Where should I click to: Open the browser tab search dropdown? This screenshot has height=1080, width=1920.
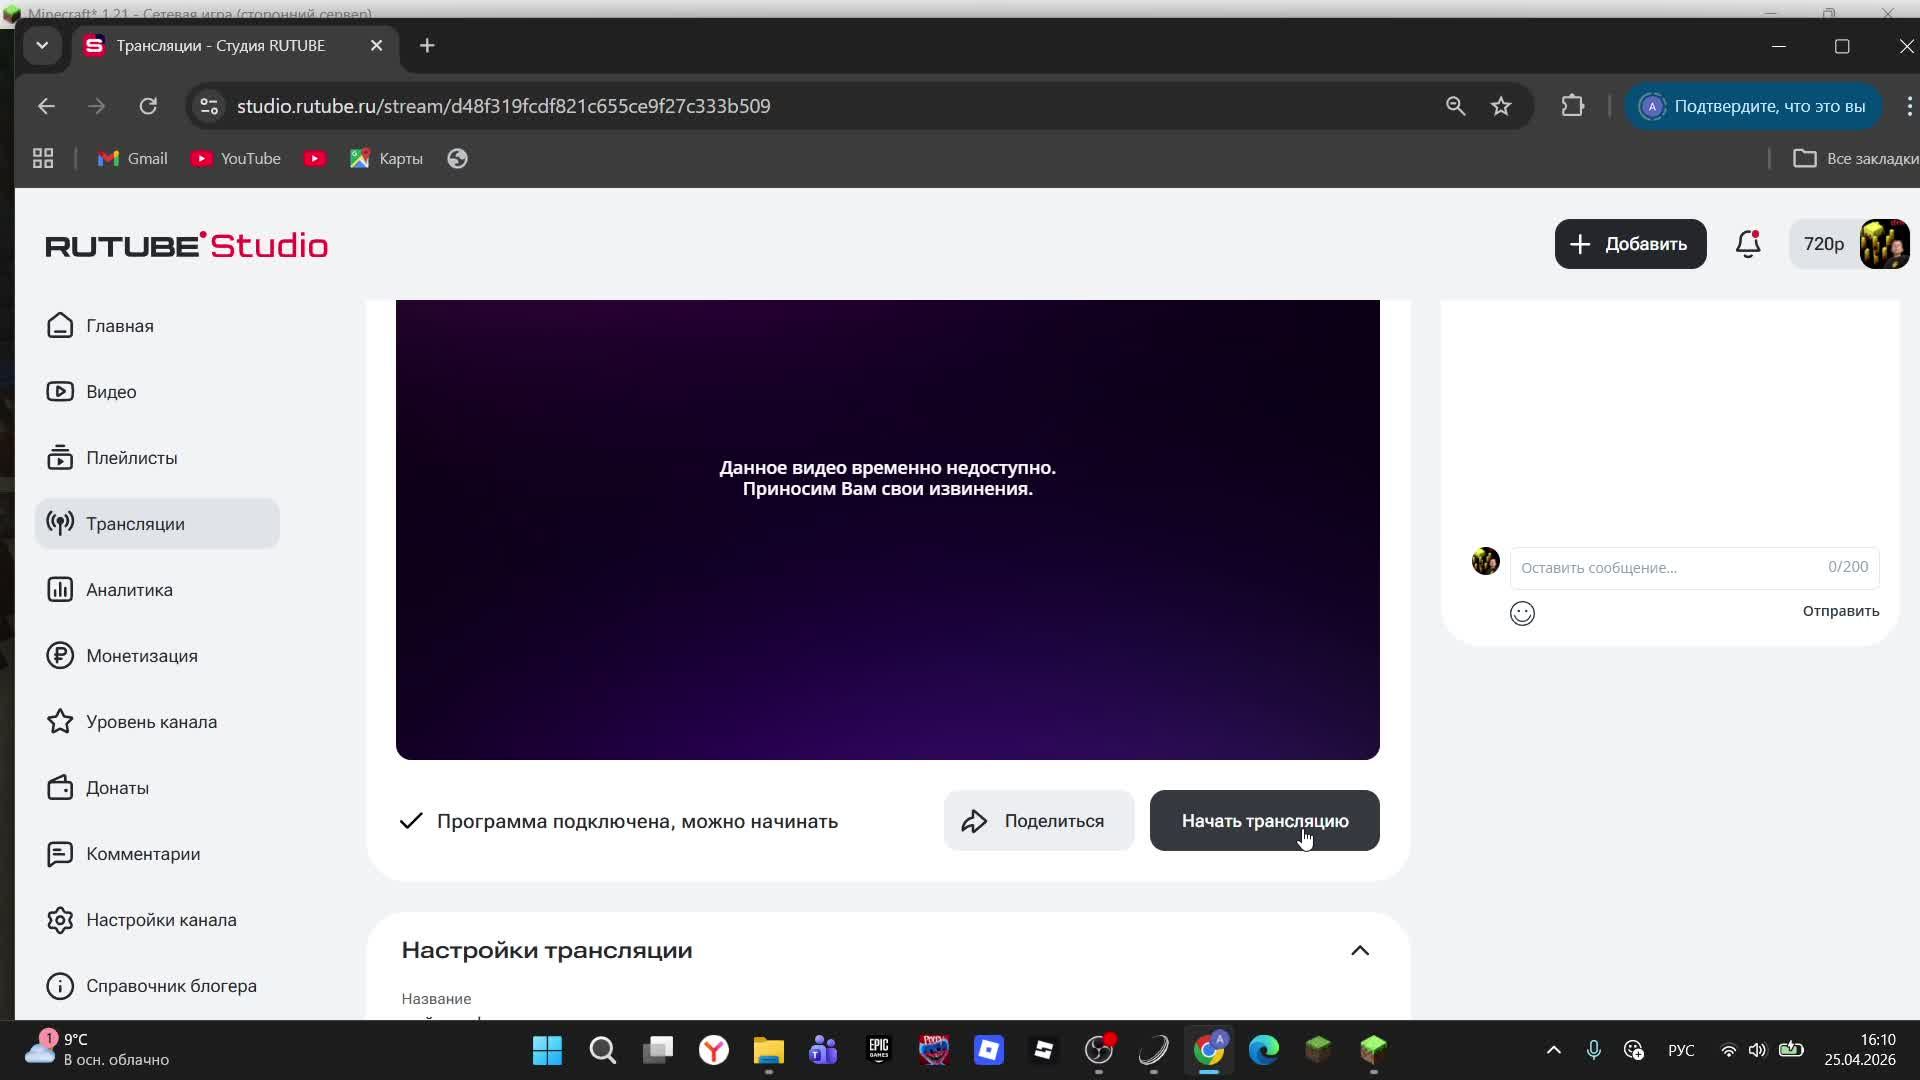[x=42, y=45]
